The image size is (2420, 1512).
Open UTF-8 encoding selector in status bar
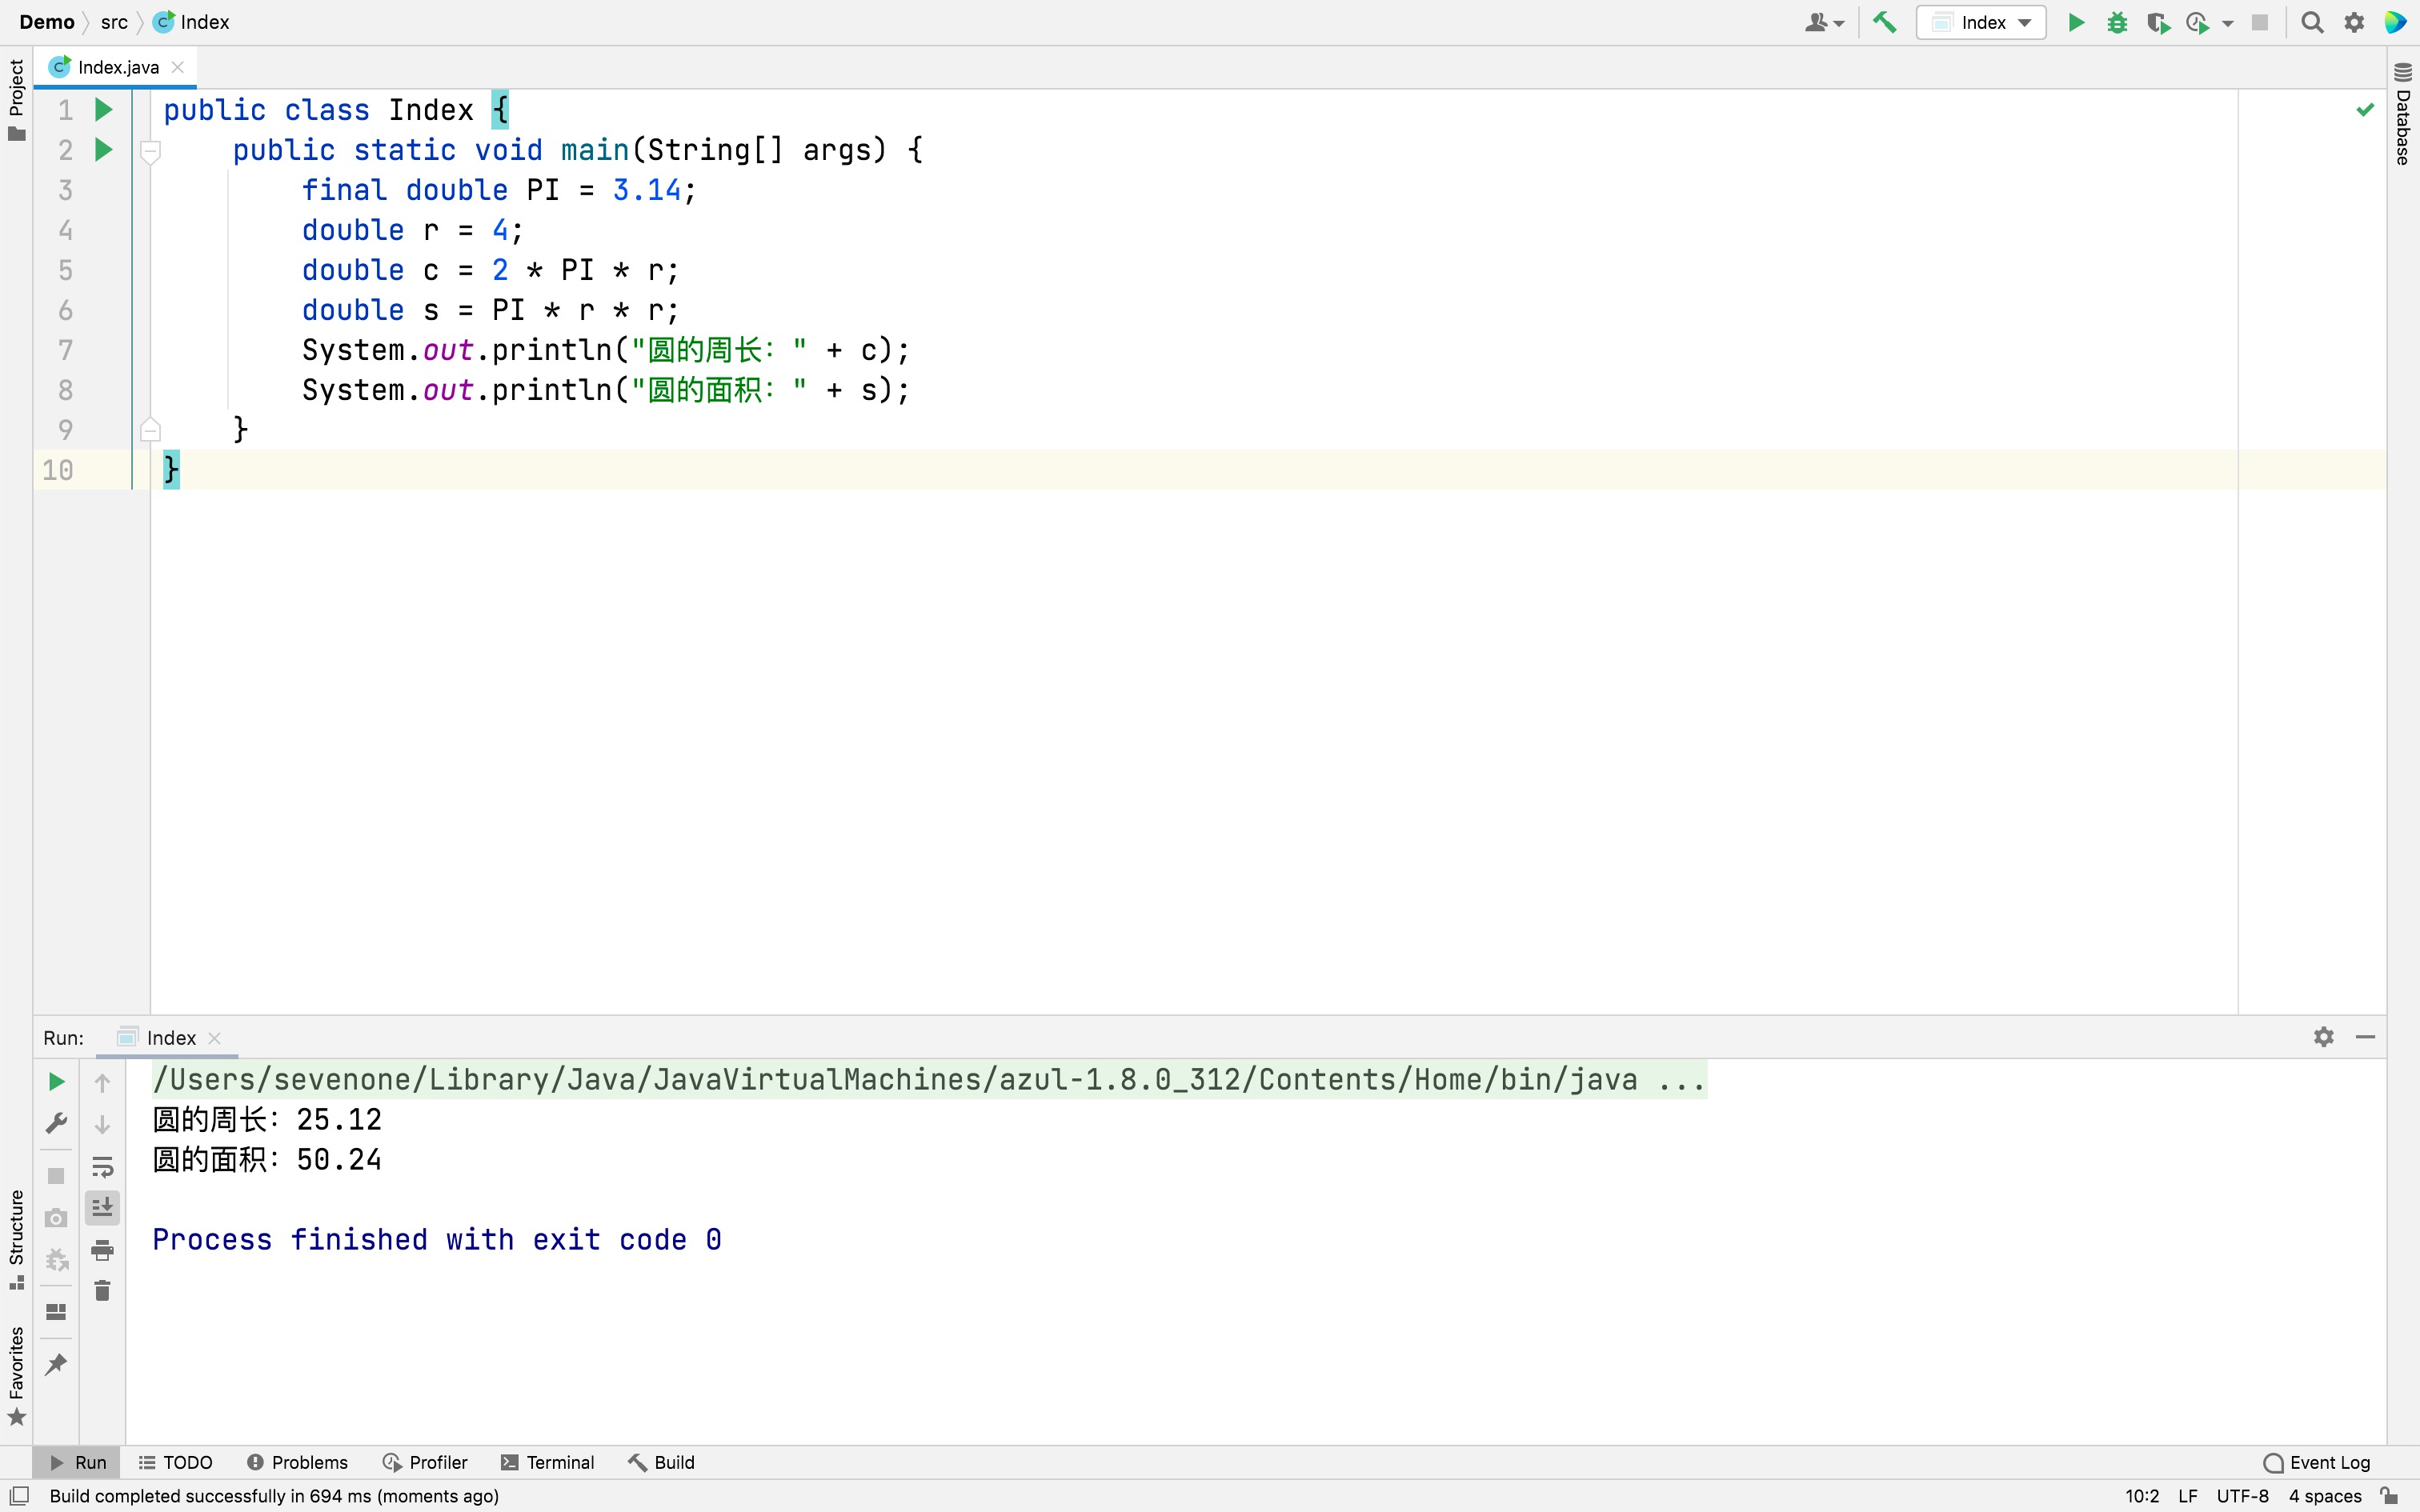[x=2242, y=1496]
